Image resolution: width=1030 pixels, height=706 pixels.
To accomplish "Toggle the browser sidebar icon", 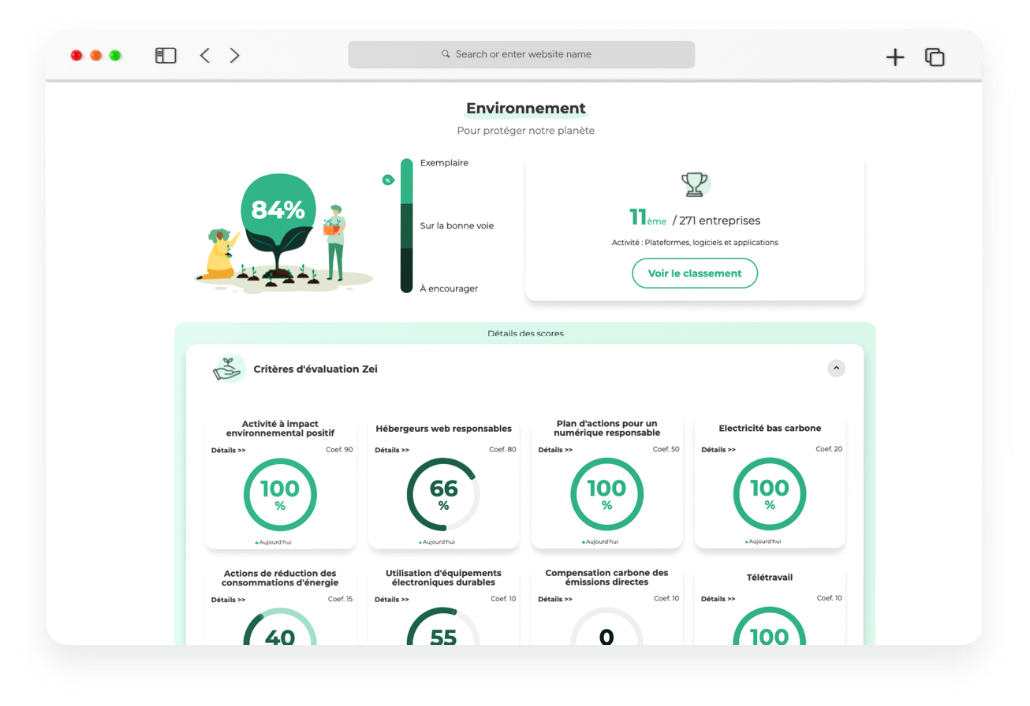I will 166,56.
